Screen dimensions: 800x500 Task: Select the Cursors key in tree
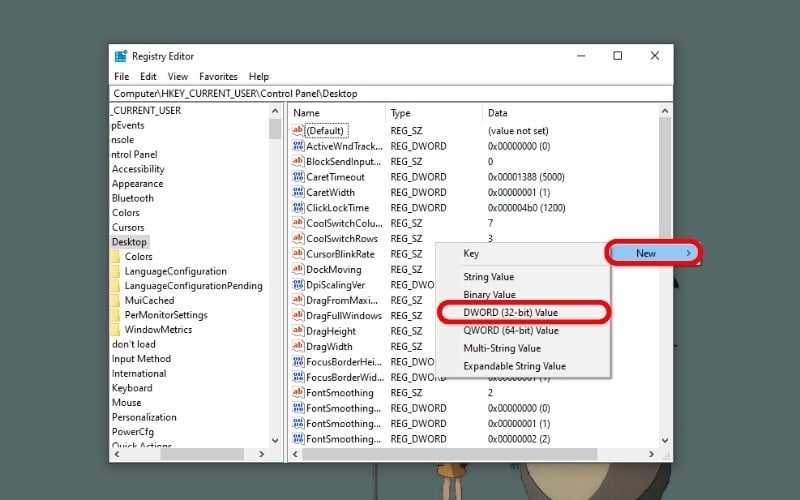click(128, 228)
